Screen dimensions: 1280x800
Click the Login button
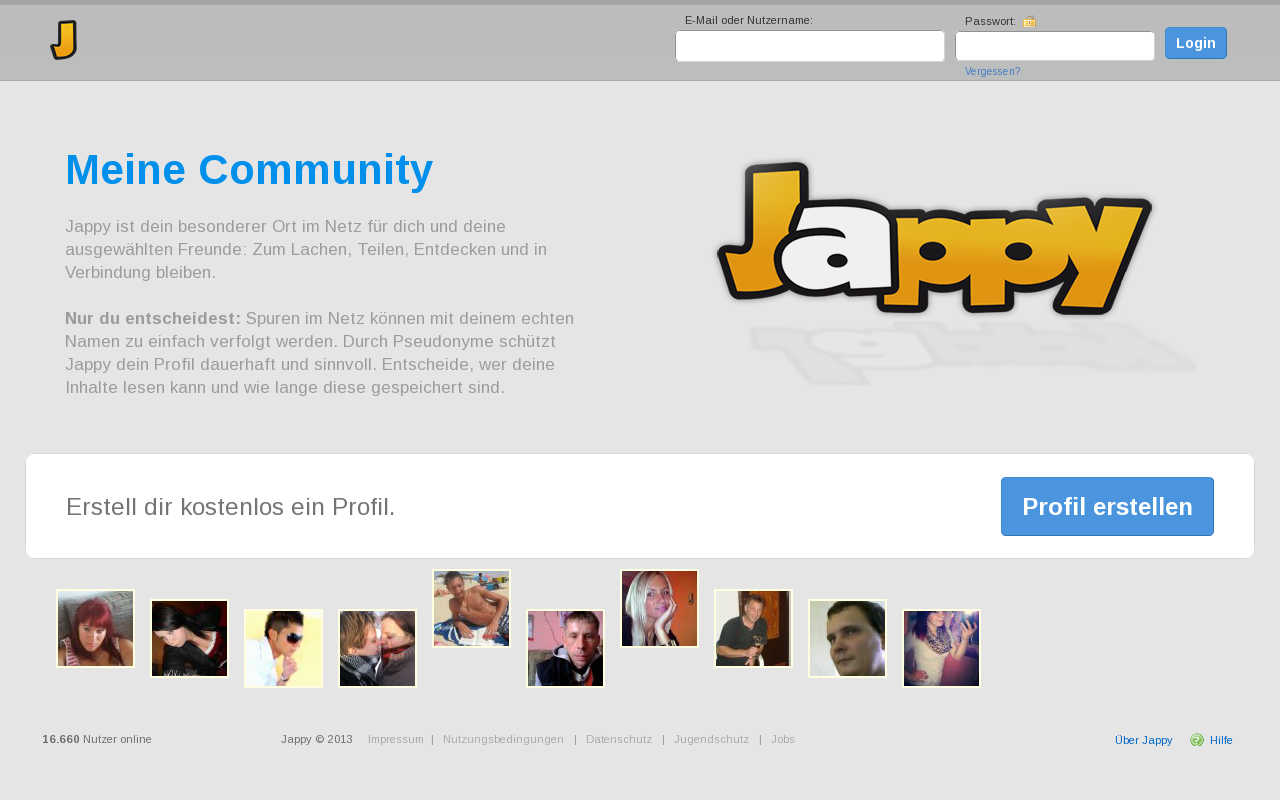point(1196,43)
